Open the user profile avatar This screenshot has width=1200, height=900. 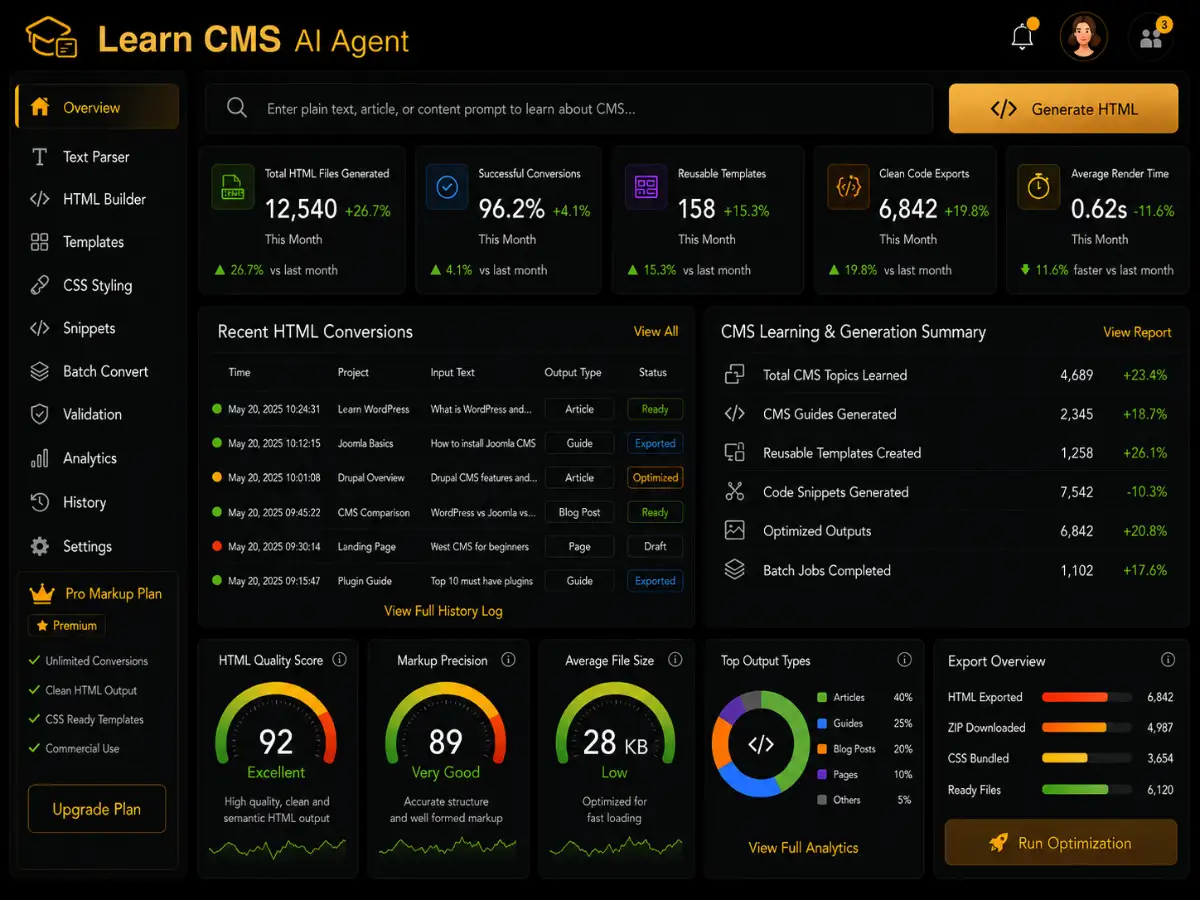coord(1084,37)
